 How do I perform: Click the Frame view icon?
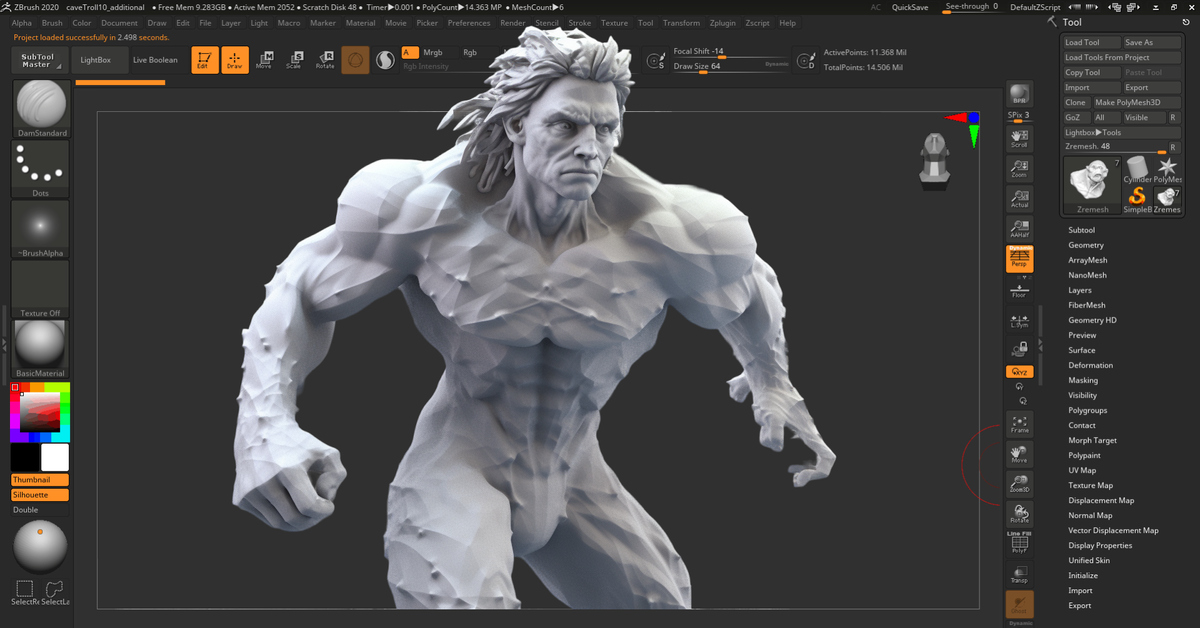tap(1019, 424)
